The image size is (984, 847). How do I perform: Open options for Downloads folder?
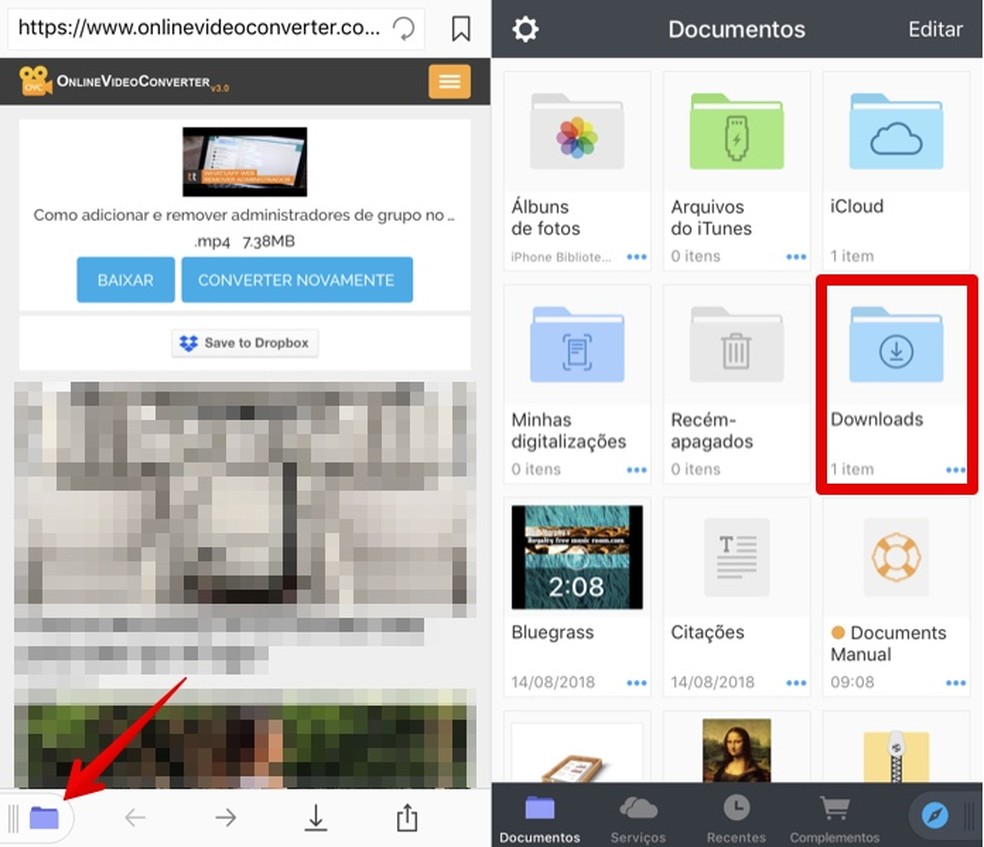(955, 470)
